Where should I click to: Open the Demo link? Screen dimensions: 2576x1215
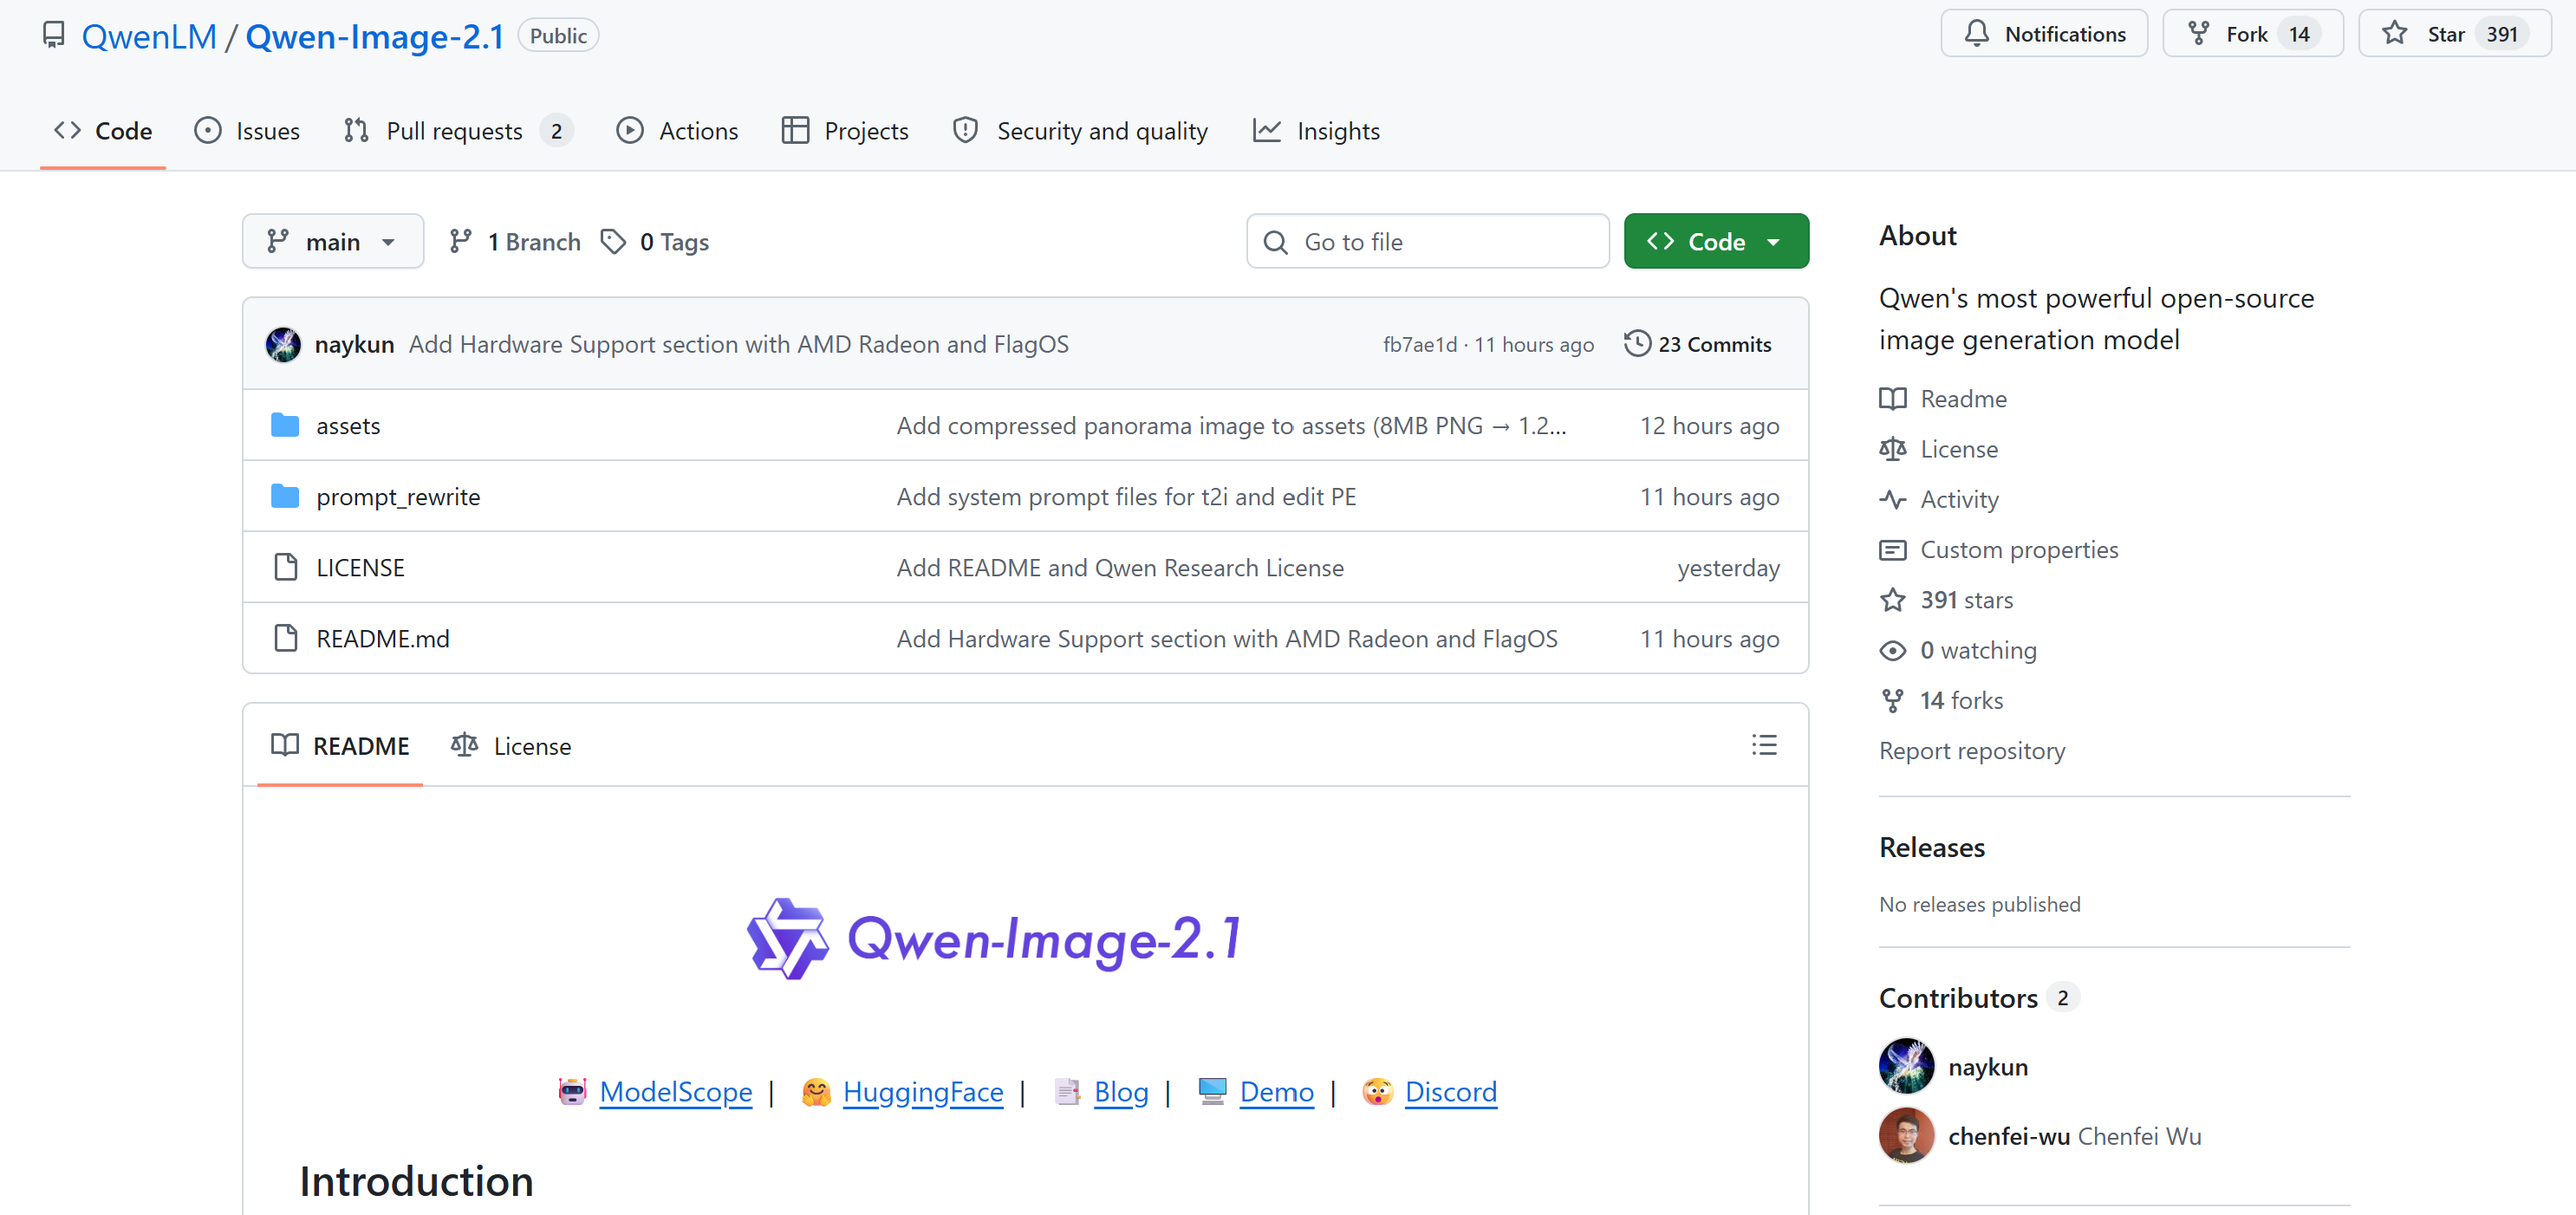[1276, 1092]
